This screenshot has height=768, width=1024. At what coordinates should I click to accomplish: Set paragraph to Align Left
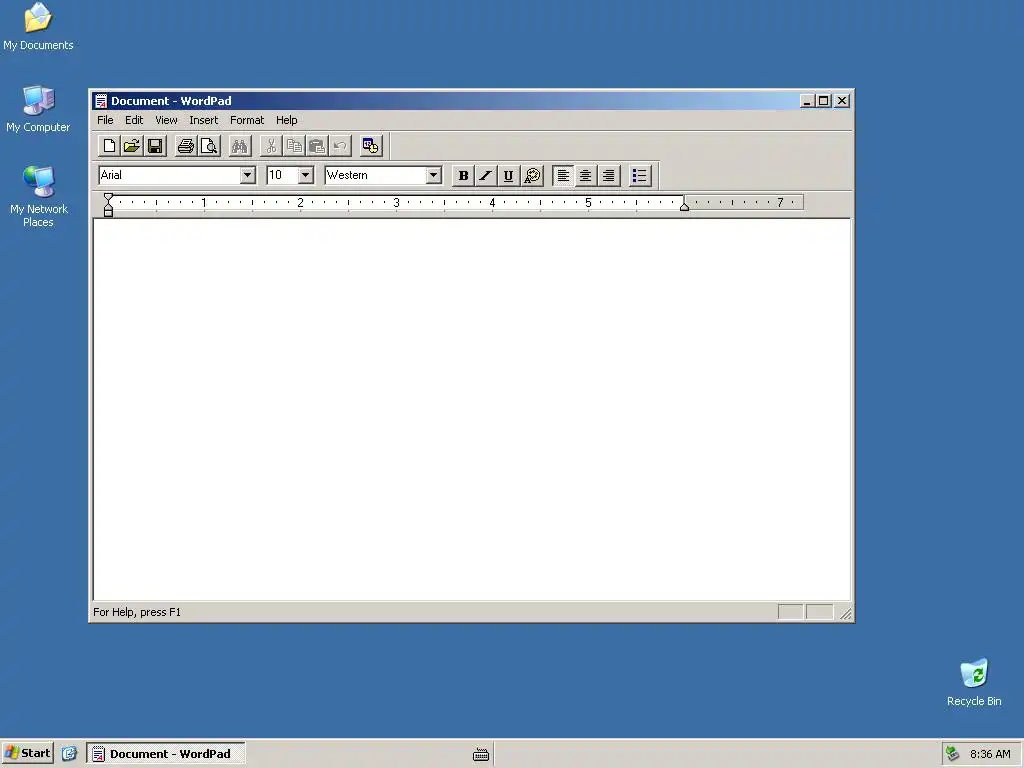563,176
